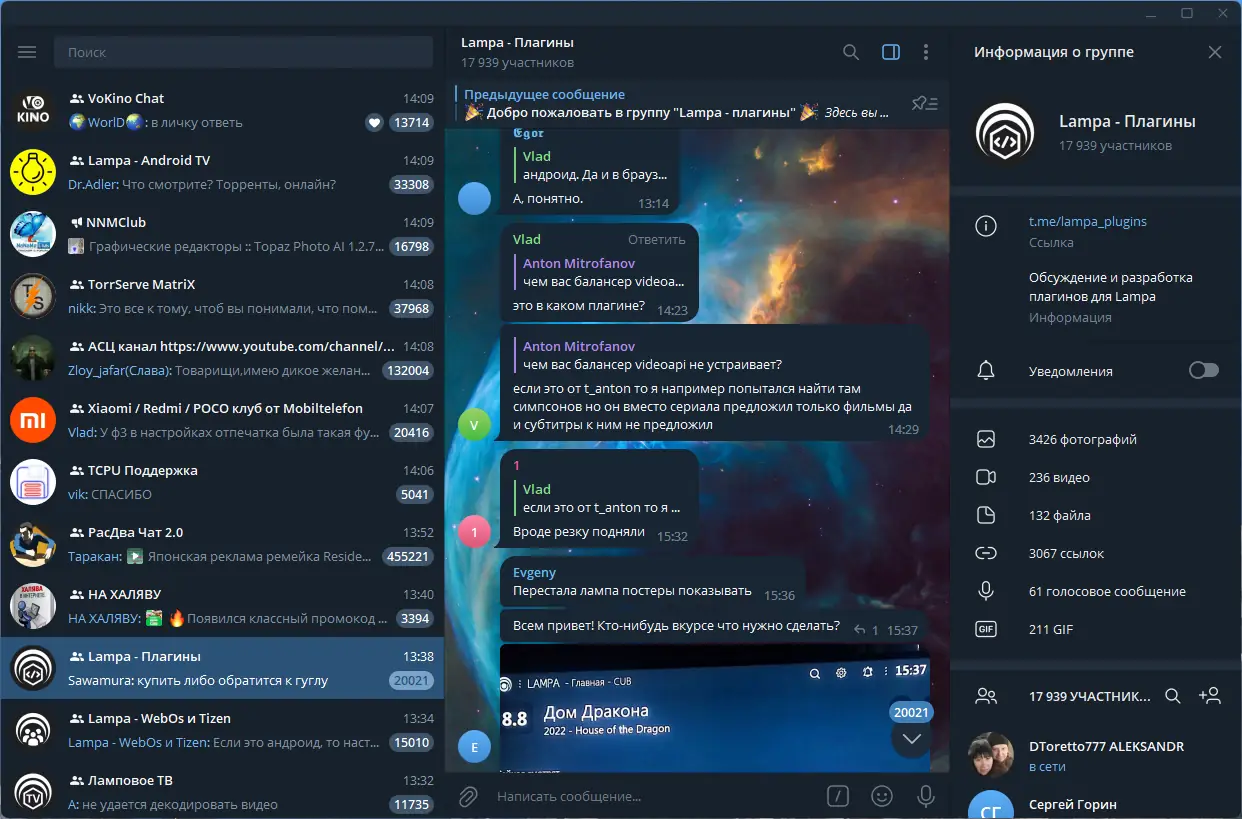Open Lampa - Android TV chat
Screen dimensions: 1242x819
222,172
